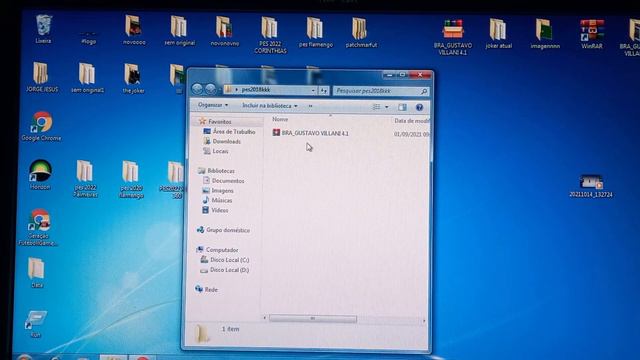Open the 20211014_132724 video file
The width and height of the screenshot is (640, 360).
coord(591,186)
